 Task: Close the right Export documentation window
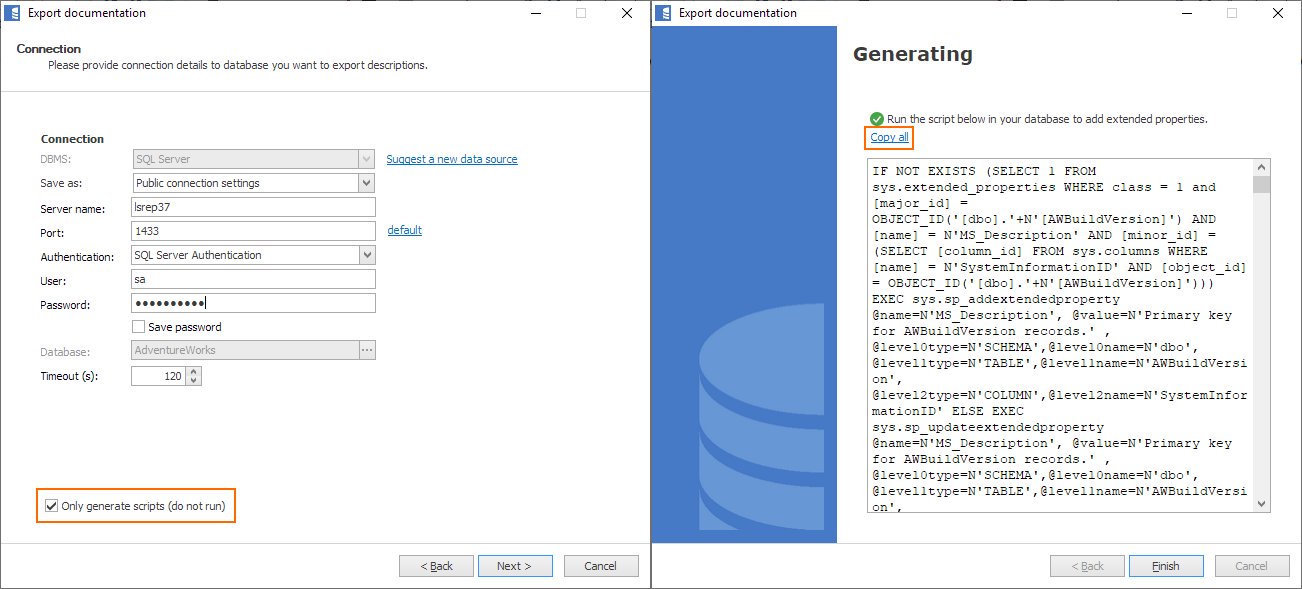click(x=1277, y=13)
